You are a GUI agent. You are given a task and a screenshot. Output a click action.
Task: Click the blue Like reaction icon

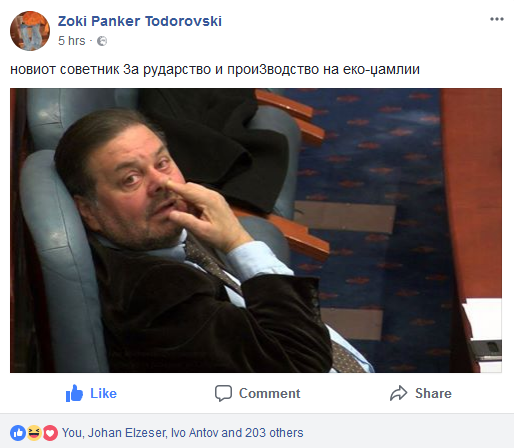pos(18,433)
